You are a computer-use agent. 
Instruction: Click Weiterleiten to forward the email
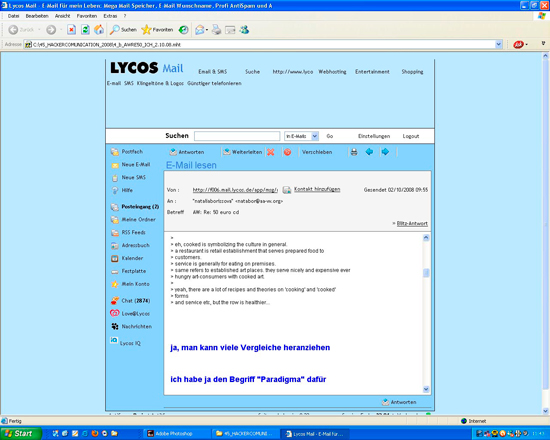pos(243,152)
